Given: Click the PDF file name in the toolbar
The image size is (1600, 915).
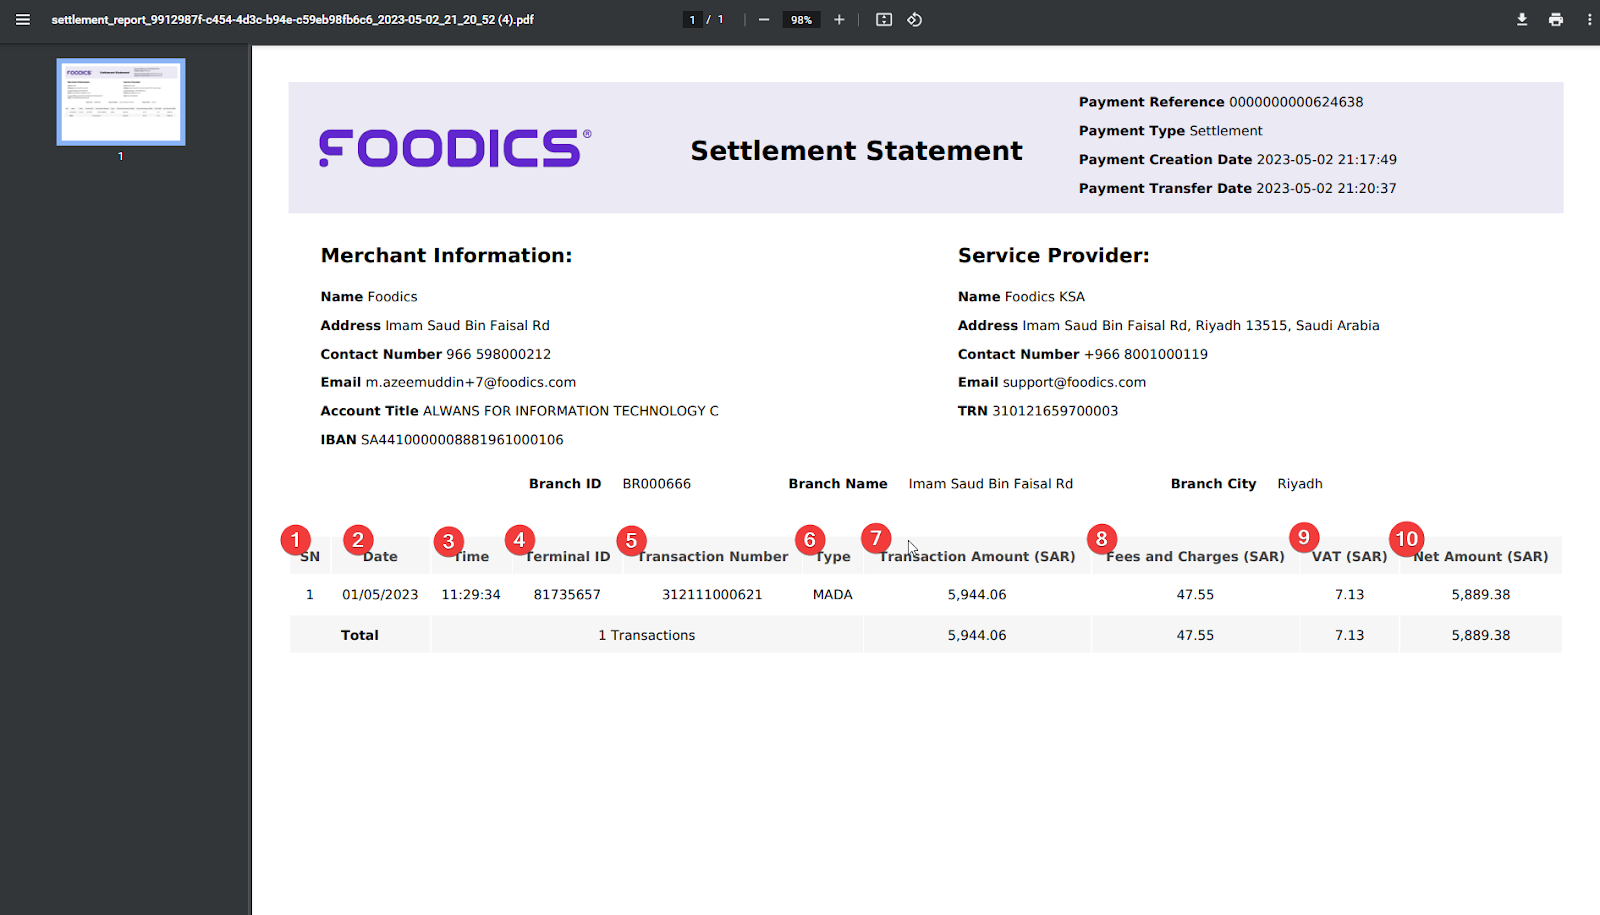Looking at the screenshot, I should click(x=292, y=19).
